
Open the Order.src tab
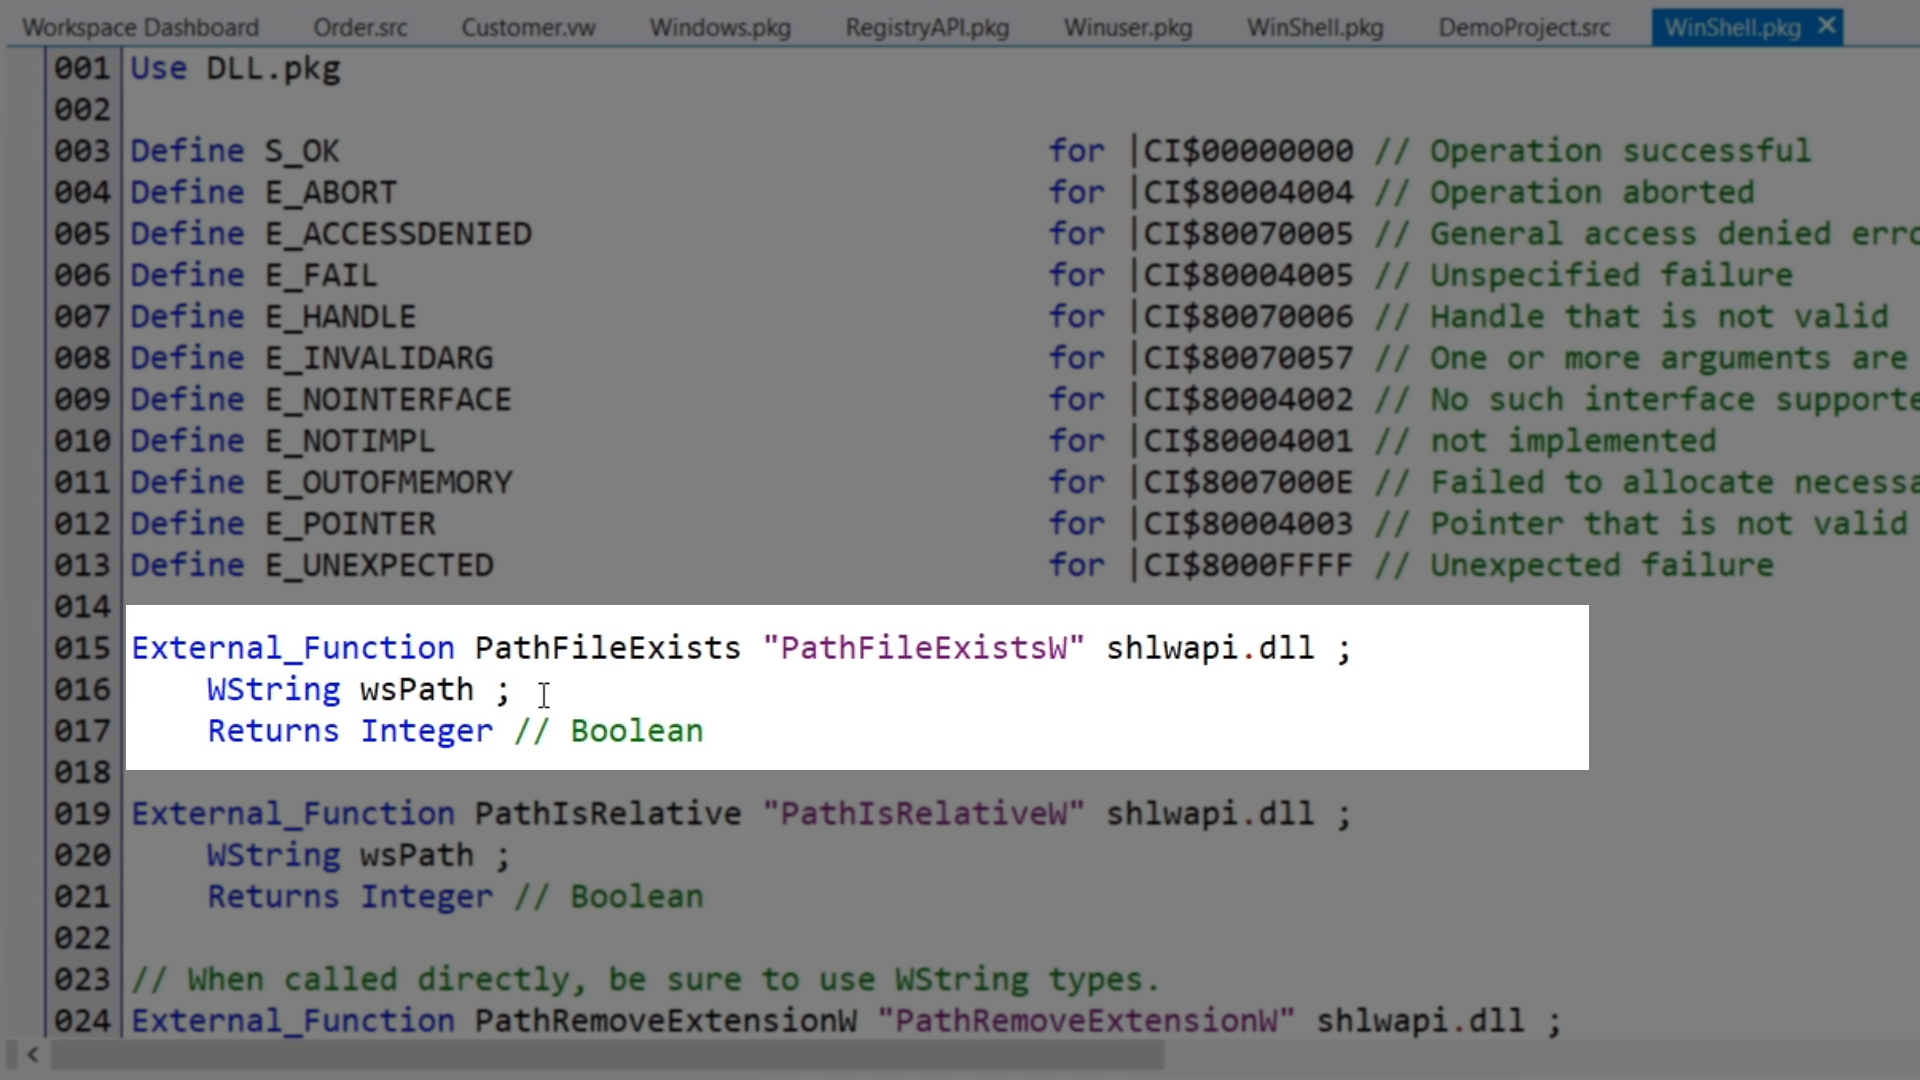360,28
